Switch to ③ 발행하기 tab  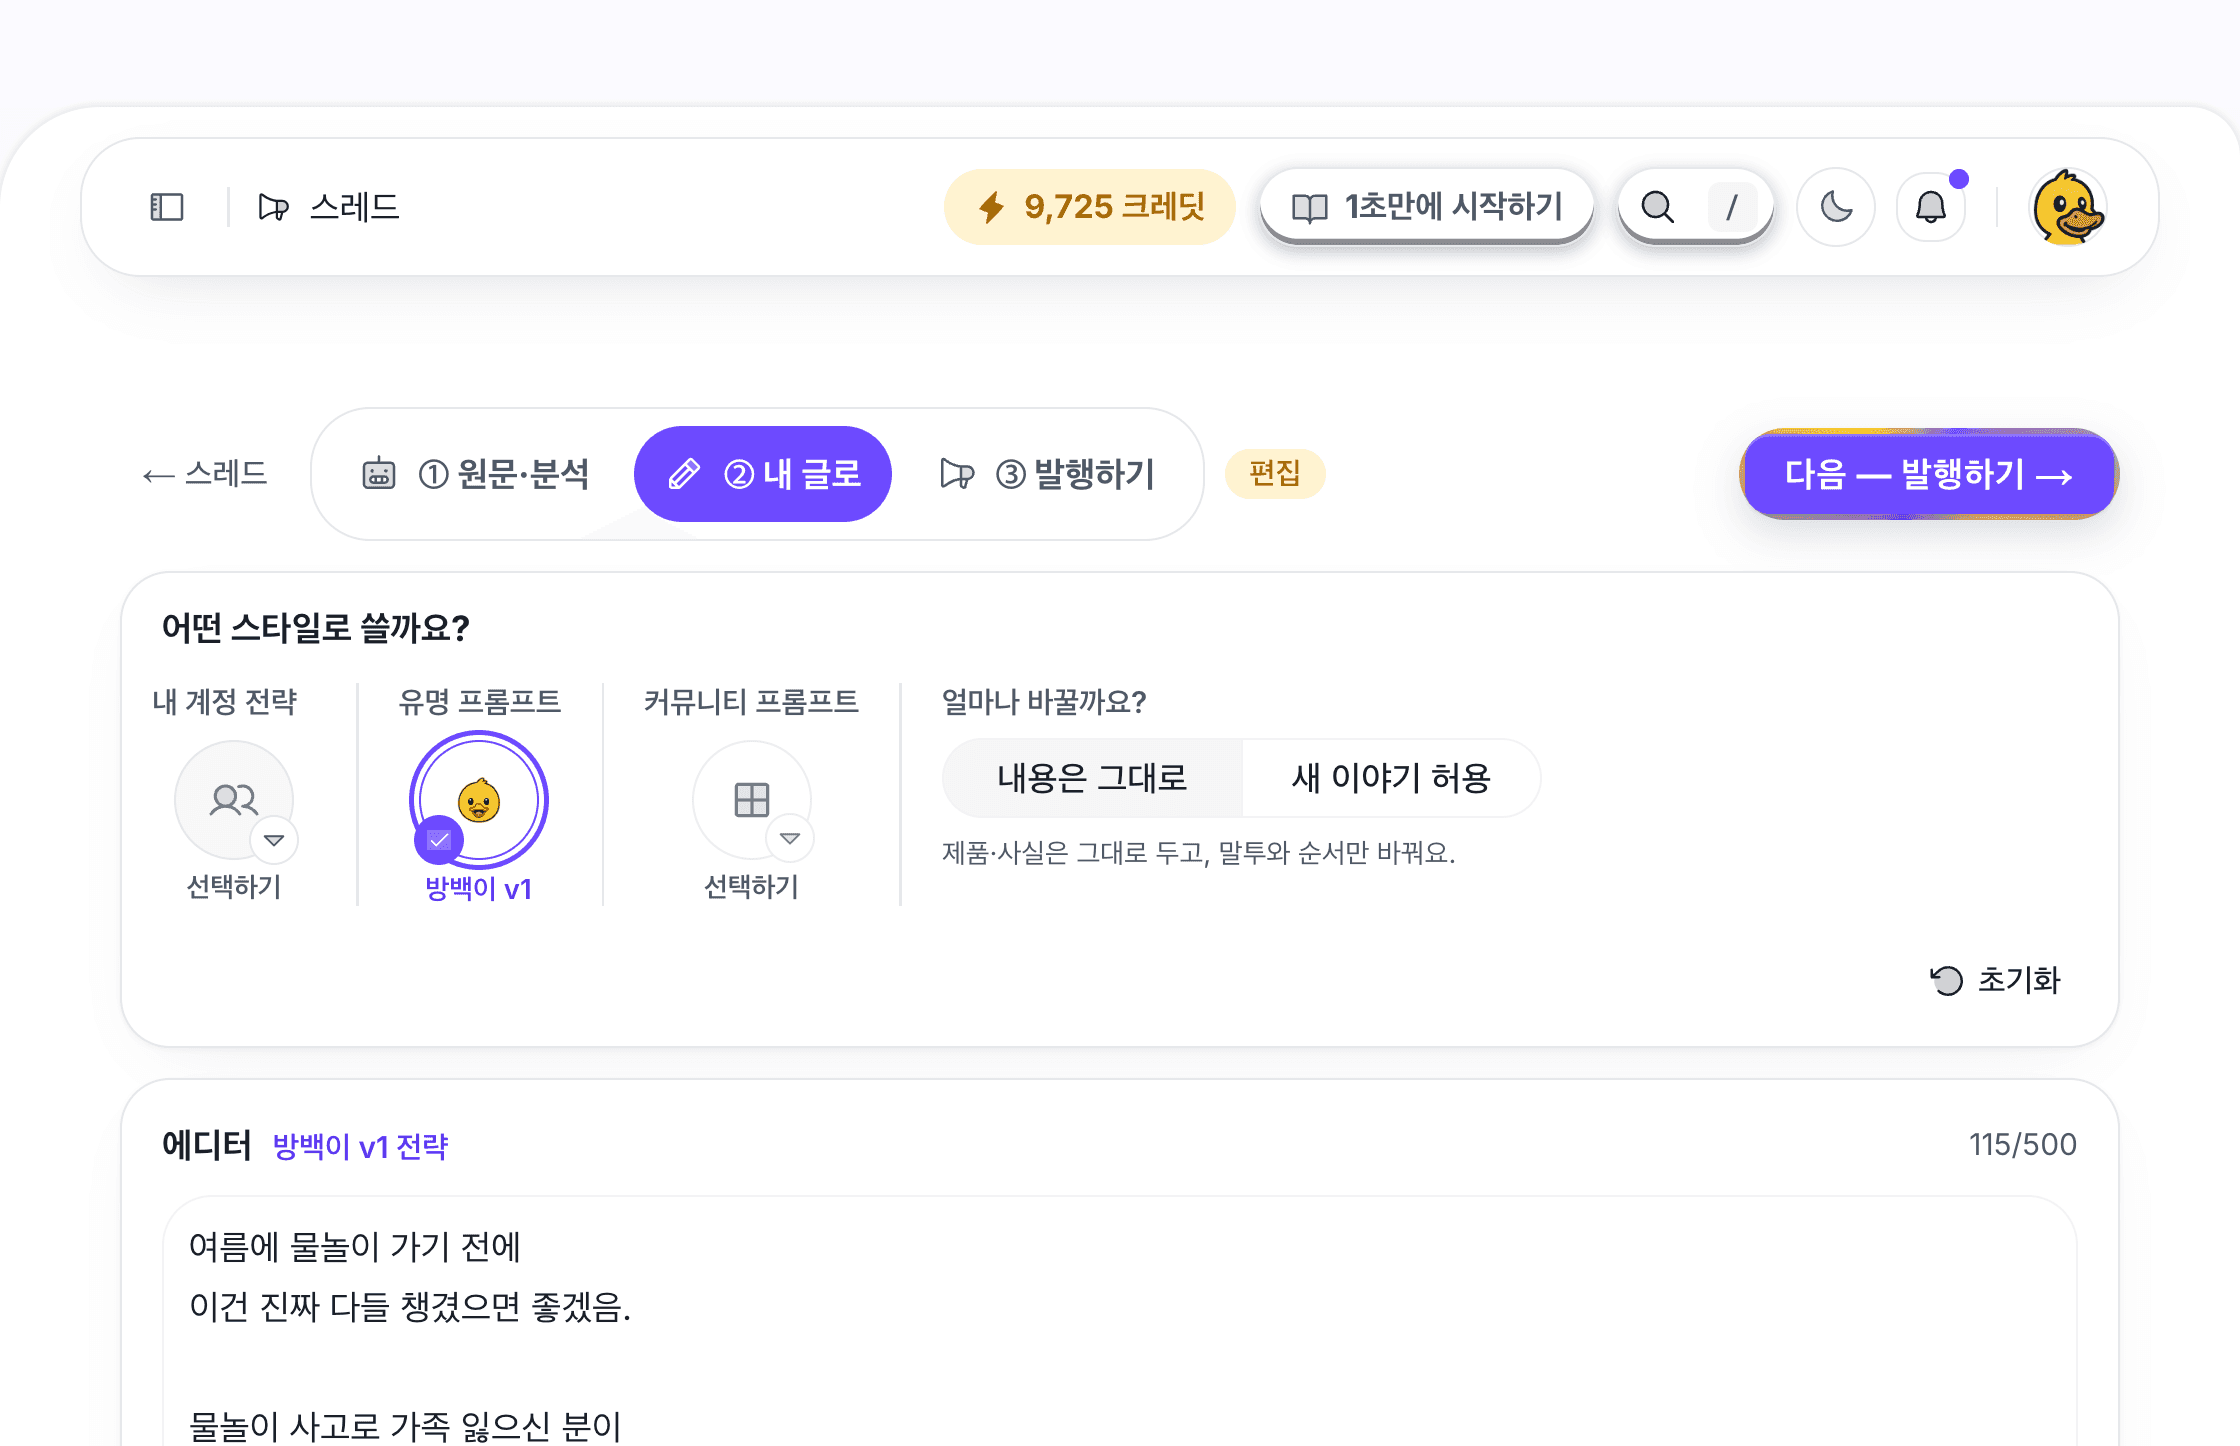coord(1048,474)
